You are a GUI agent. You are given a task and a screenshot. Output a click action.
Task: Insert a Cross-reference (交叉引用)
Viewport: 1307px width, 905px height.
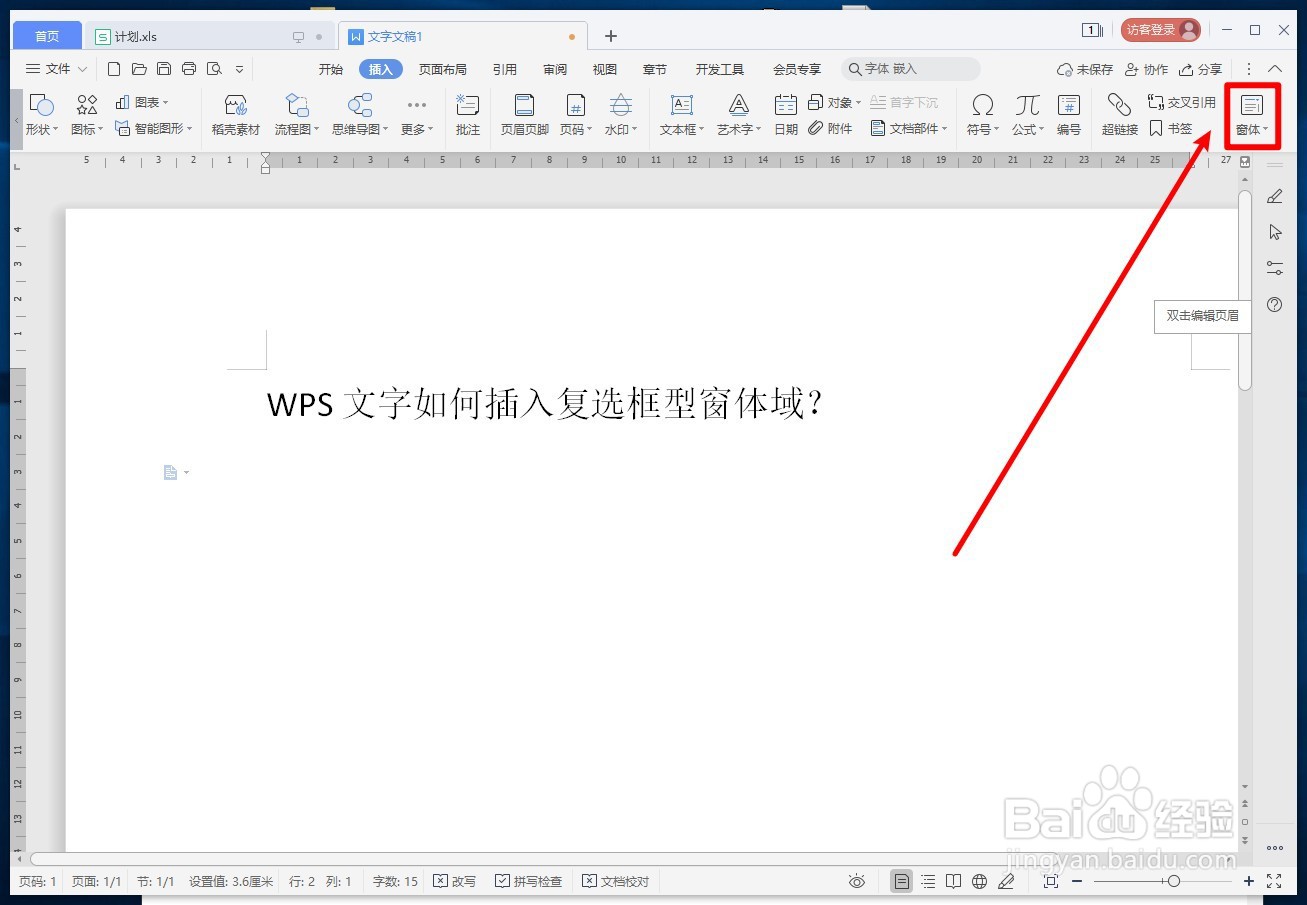[1181, 102]
